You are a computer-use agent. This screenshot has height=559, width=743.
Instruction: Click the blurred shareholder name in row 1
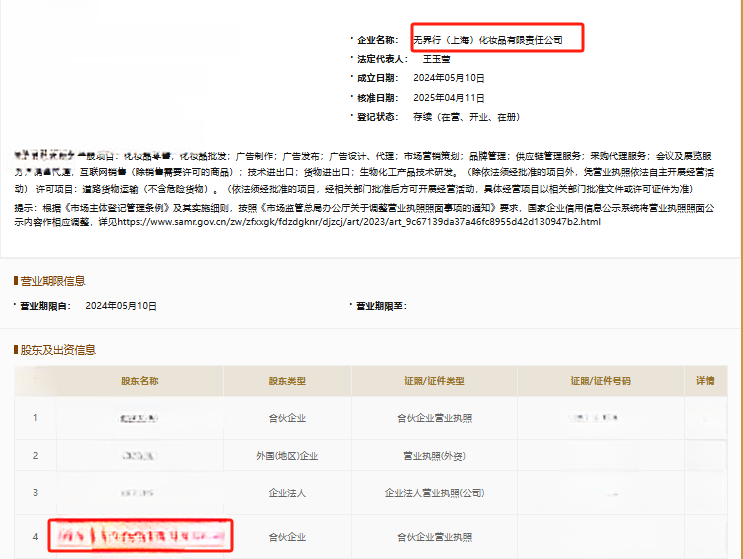138,418
